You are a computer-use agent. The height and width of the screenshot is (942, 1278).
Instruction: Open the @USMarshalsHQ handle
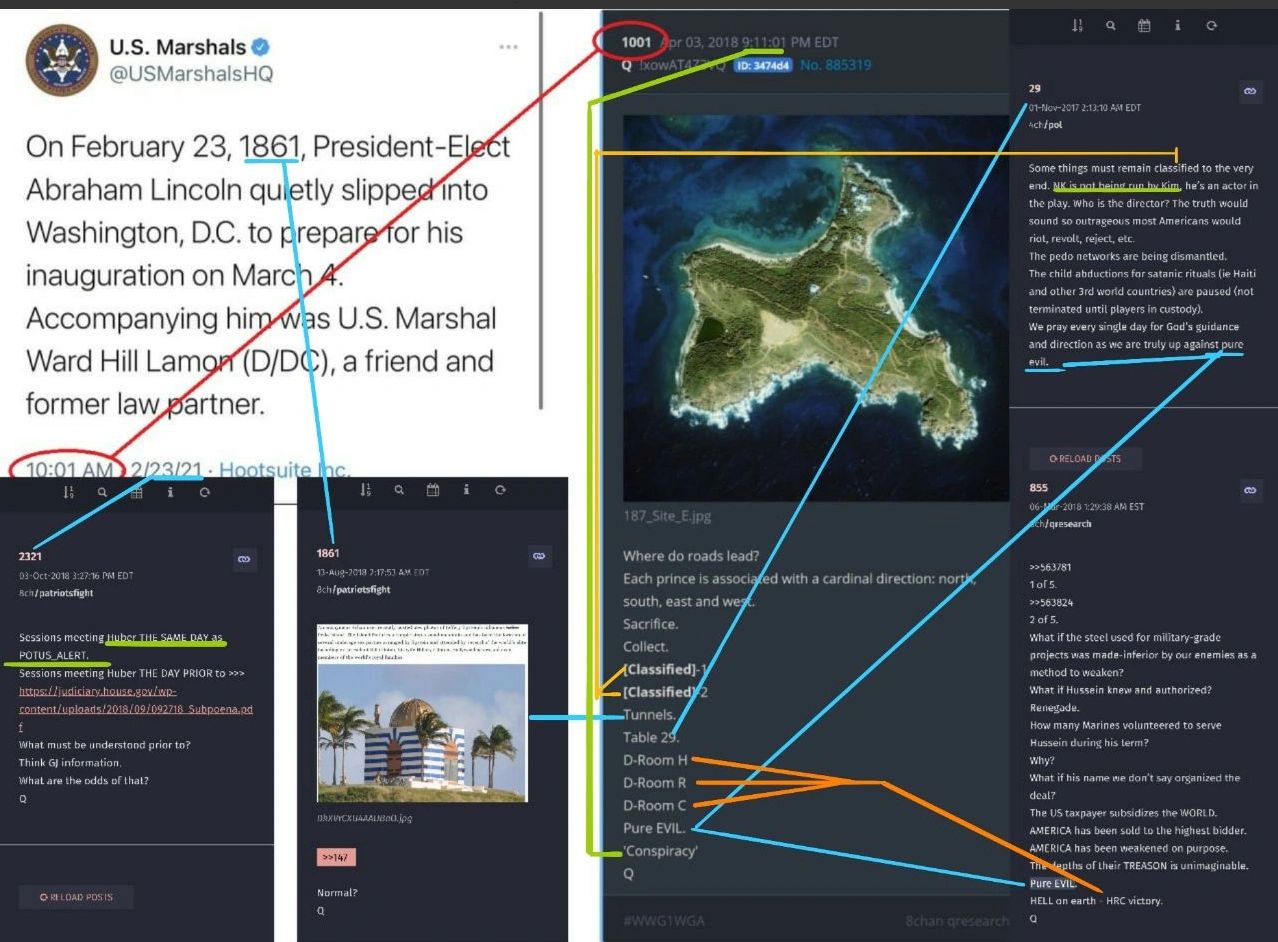[x=191, y=74]
